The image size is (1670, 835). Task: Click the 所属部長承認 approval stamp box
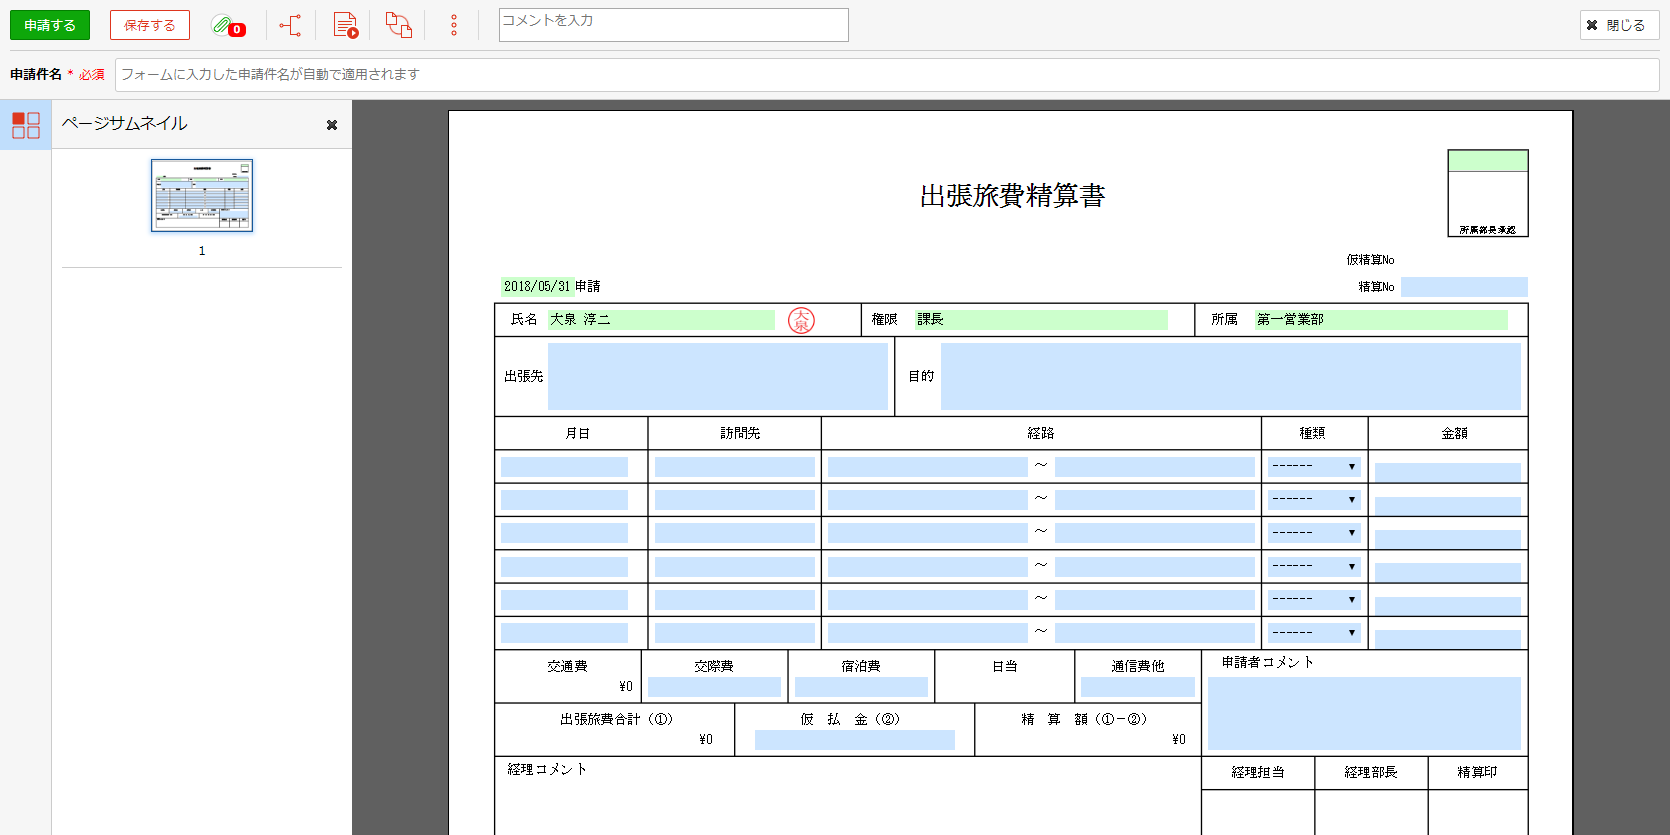[x=1488, y=193]
